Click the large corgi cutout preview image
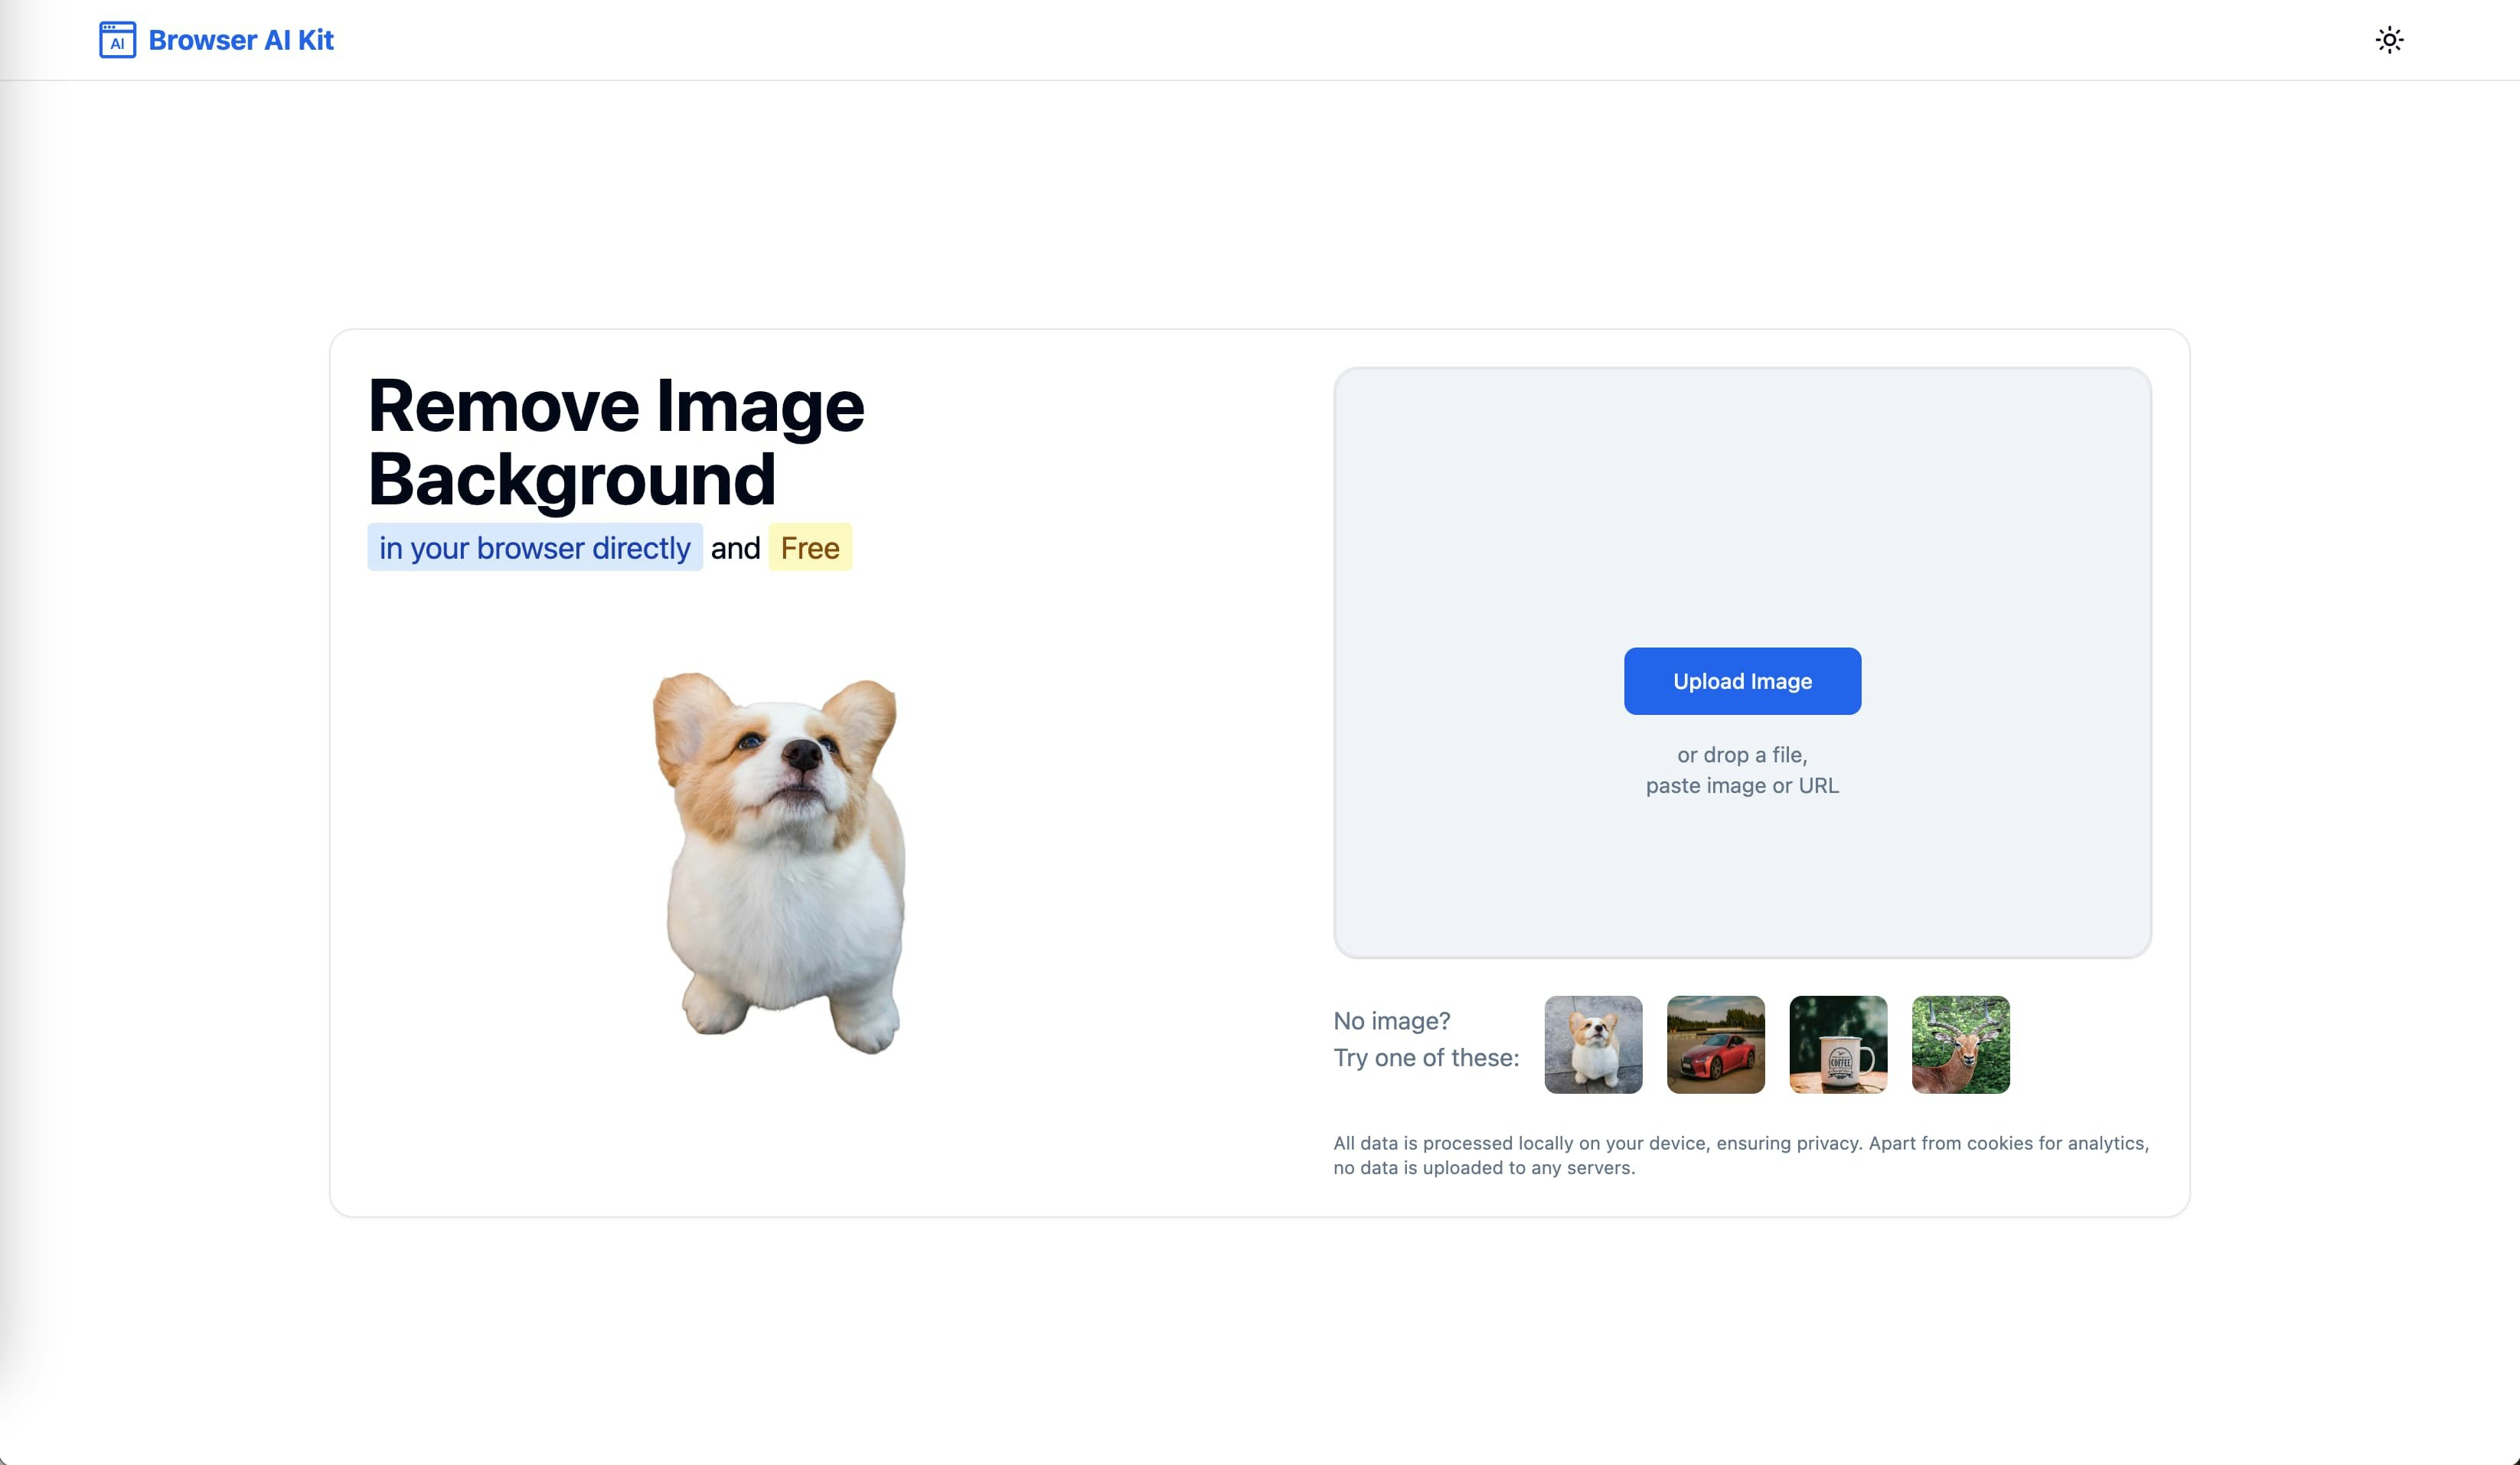This screenshot has width=2520, height=1465. coord(779,862)
